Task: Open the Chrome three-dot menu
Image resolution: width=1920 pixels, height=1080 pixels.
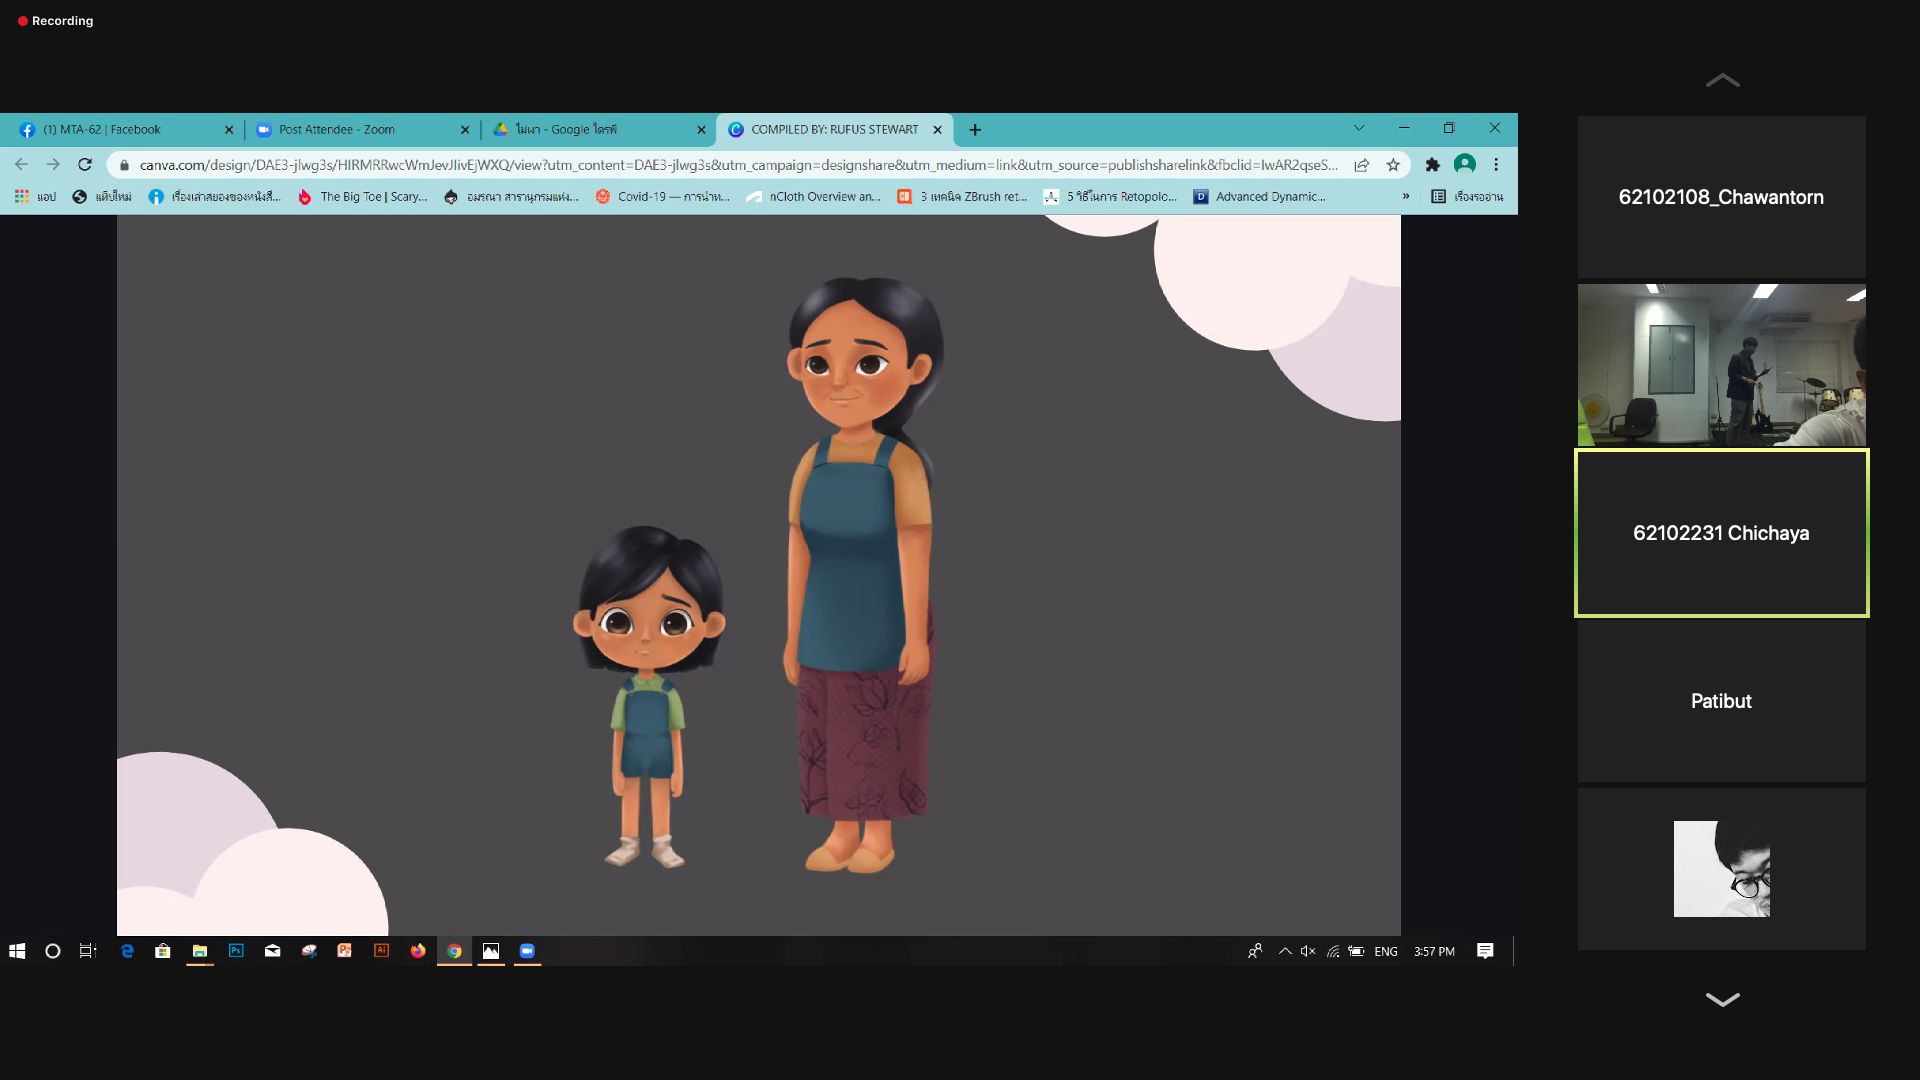Action: (1496, 165)
